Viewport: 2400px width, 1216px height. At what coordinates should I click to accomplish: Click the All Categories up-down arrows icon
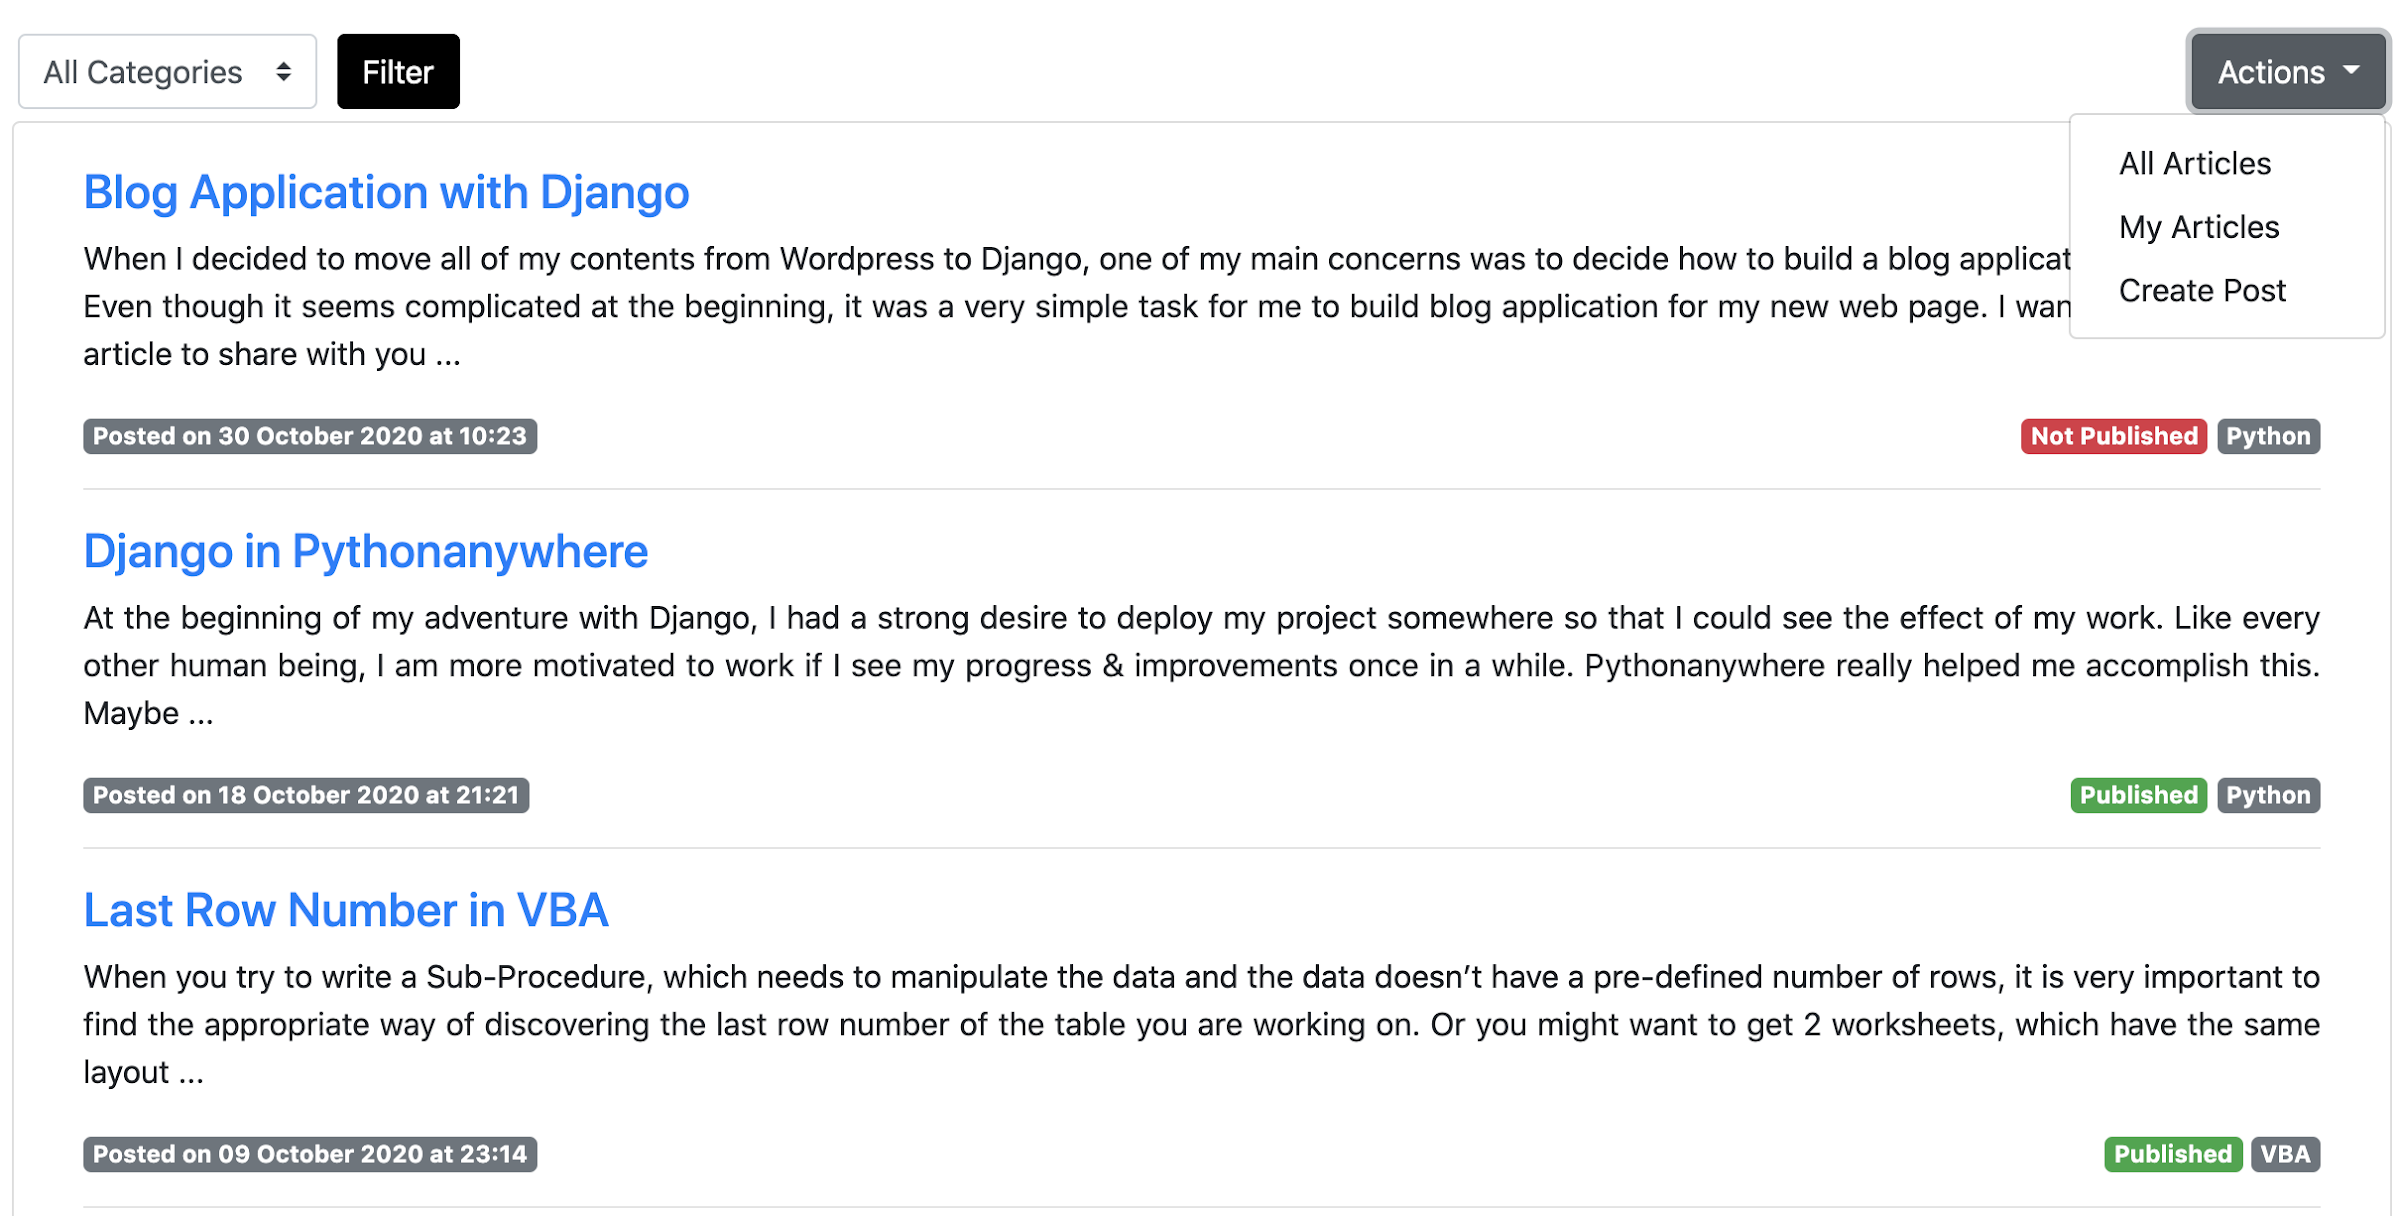click(284, 72)
